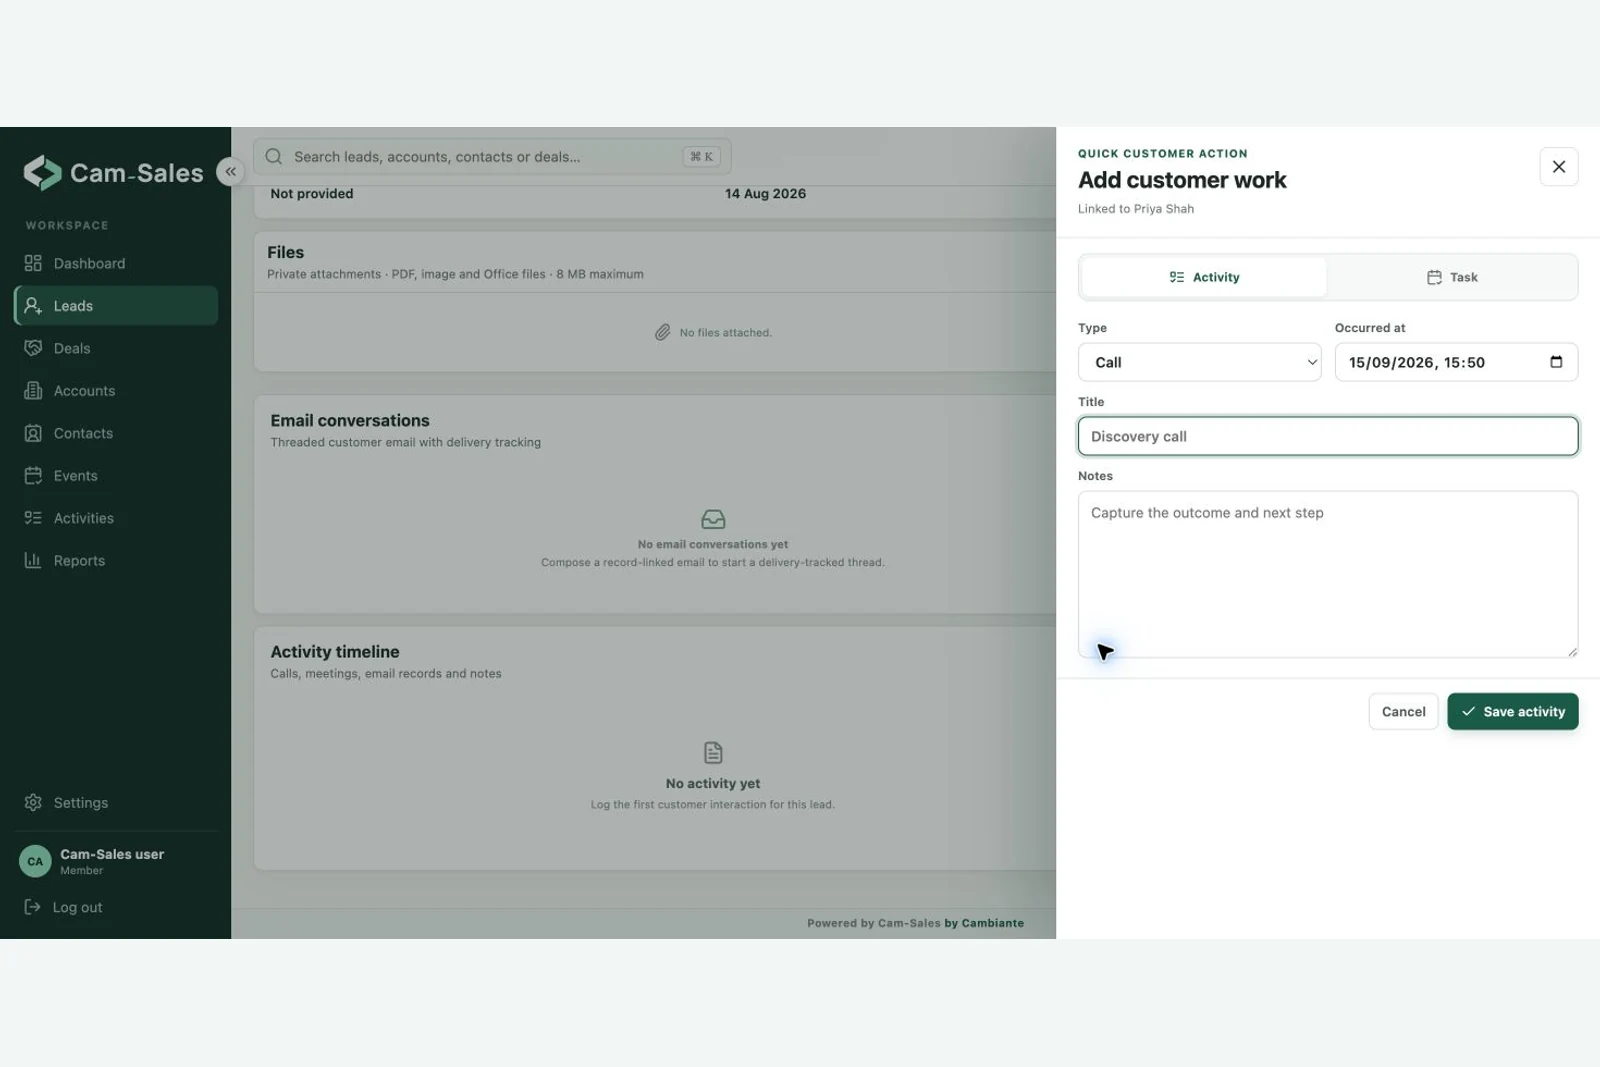Go to Activities in the sidebar
1600x1067 pixels.
point(116,518)
